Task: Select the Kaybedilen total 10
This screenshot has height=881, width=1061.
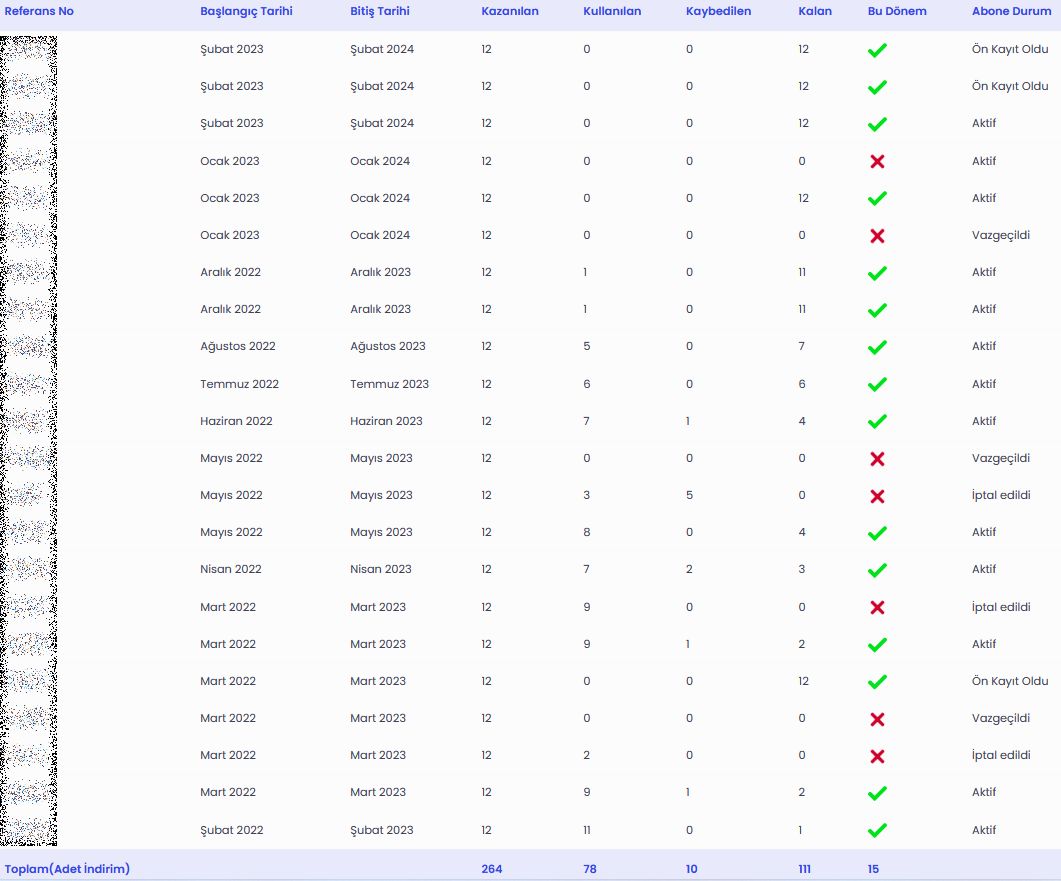Action: tap(691, 869)
